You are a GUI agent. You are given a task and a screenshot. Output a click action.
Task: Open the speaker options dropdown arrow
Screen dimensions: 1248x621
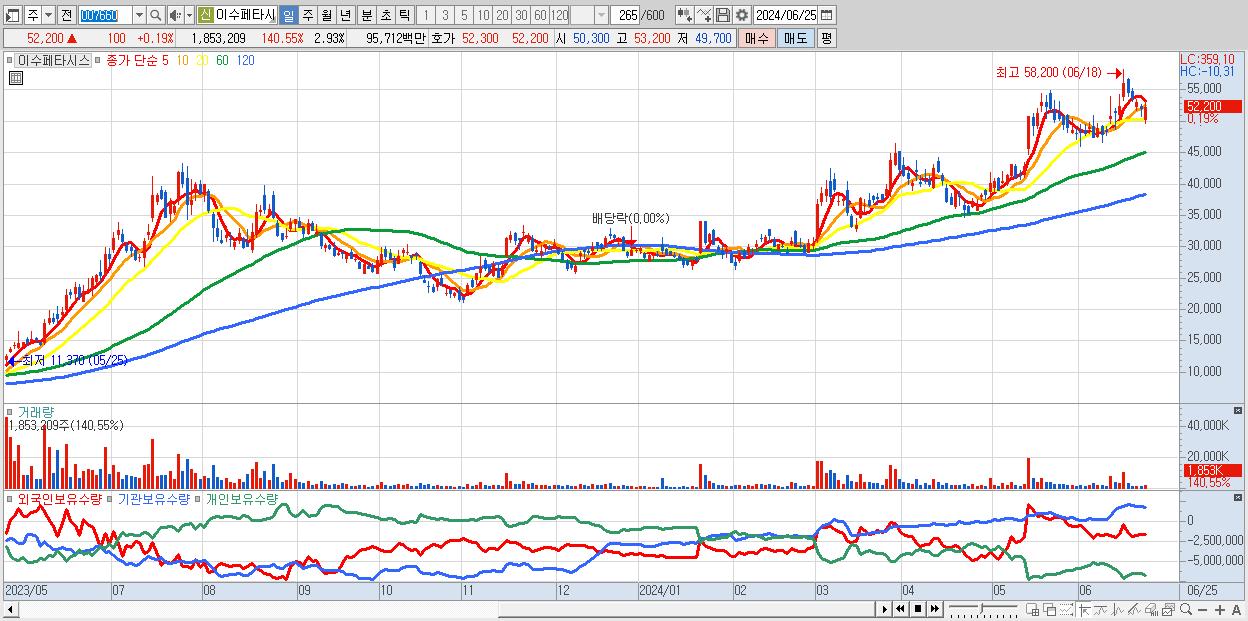tap(189, 15)
